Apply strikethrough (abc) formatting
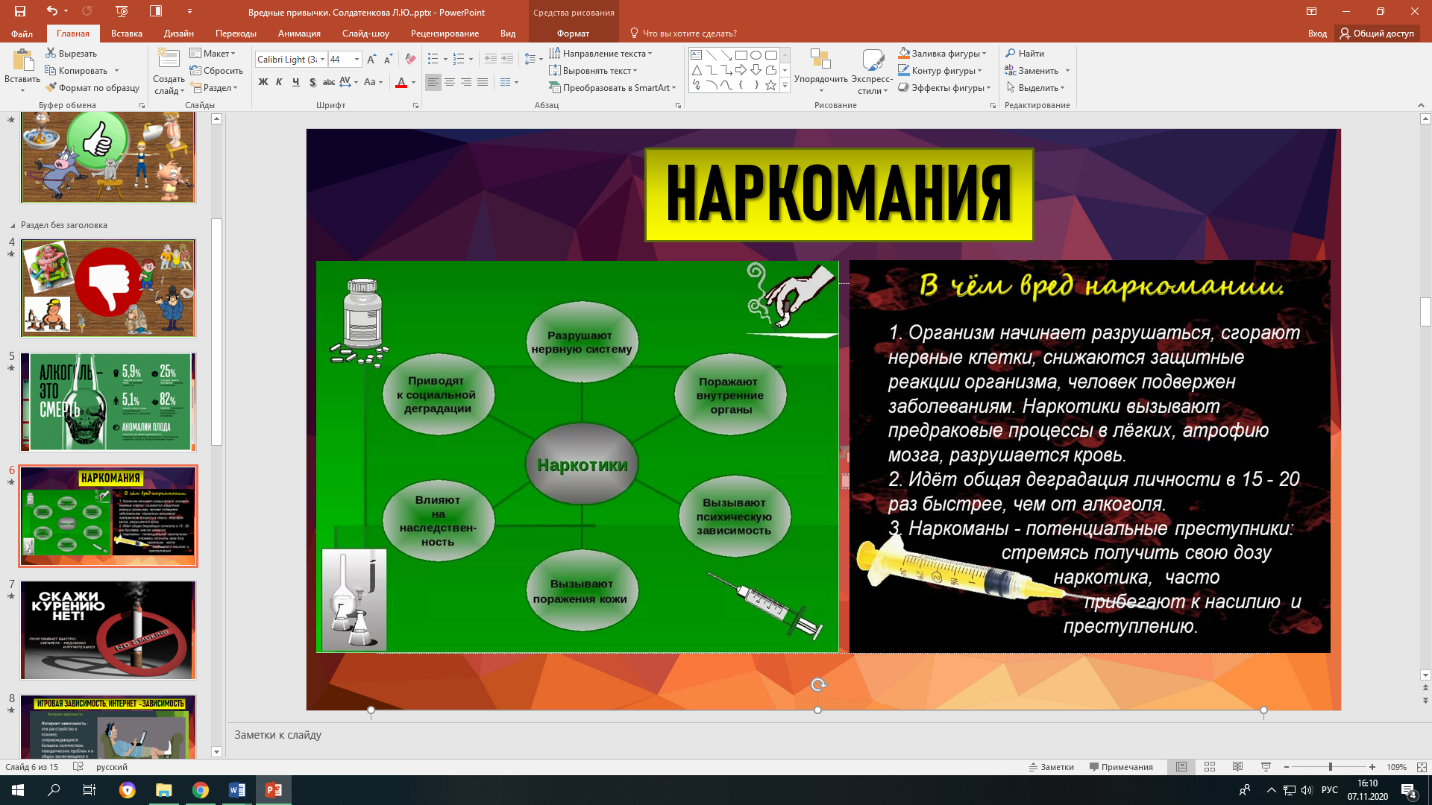1432x805 pixels. point(328,82)
